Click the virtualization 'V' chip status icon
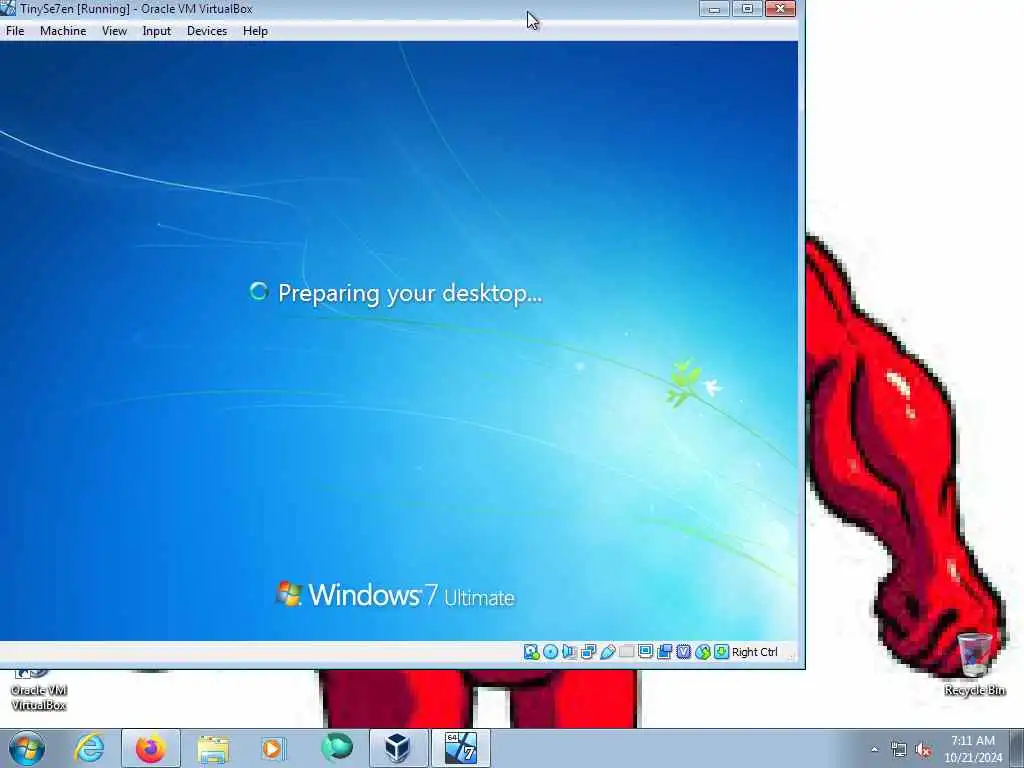Screen dimensions: 1024x768 coord(683,652)
